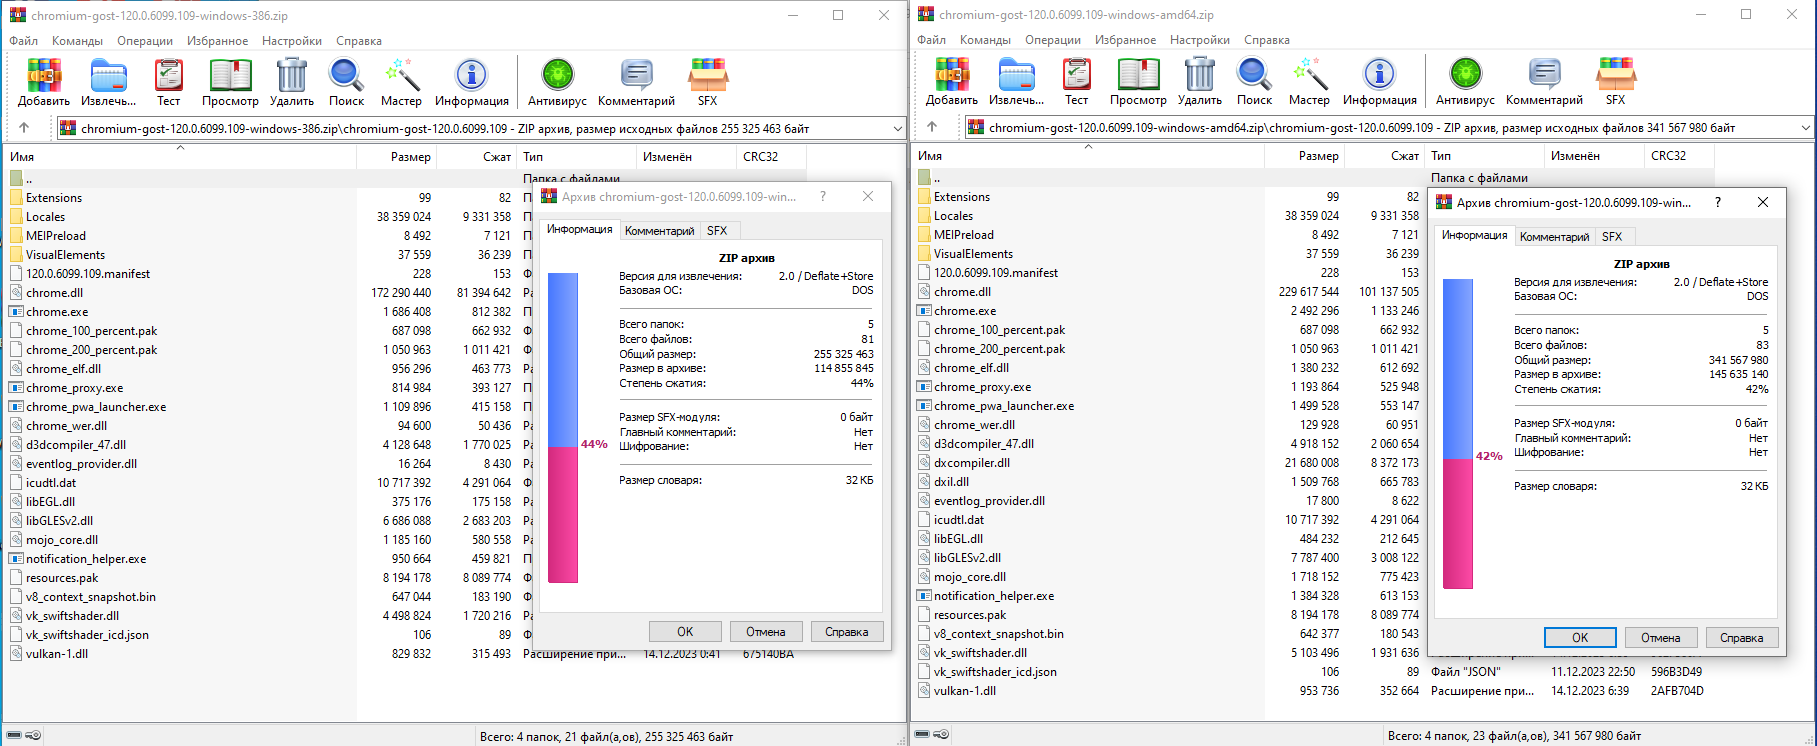
Task: Open Поиск in the left 386 window toolbar
Action: pos(346,82)
